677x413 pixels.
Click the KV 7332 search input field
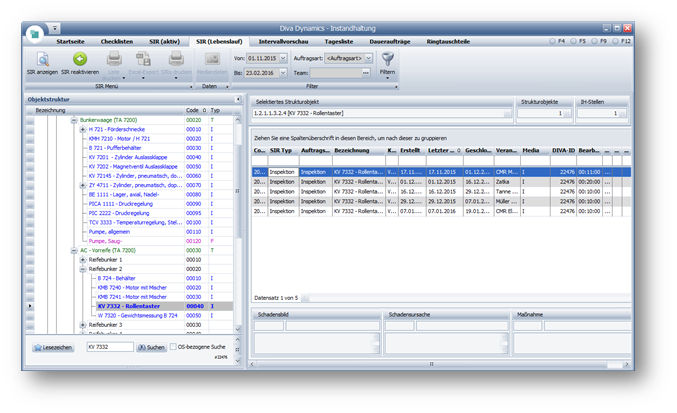109,346
